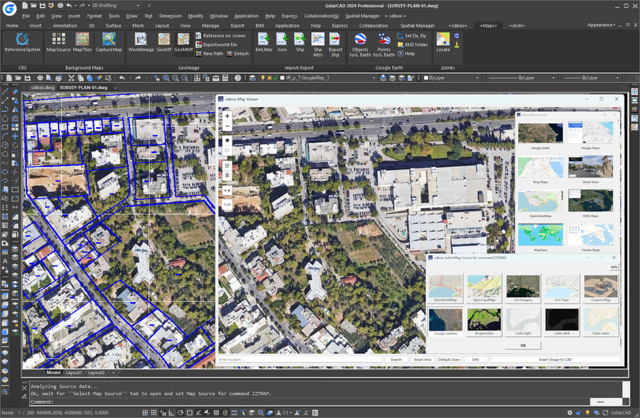Open the Shp Attrs tool
The image size is (640, 418).
coord(318,45)
